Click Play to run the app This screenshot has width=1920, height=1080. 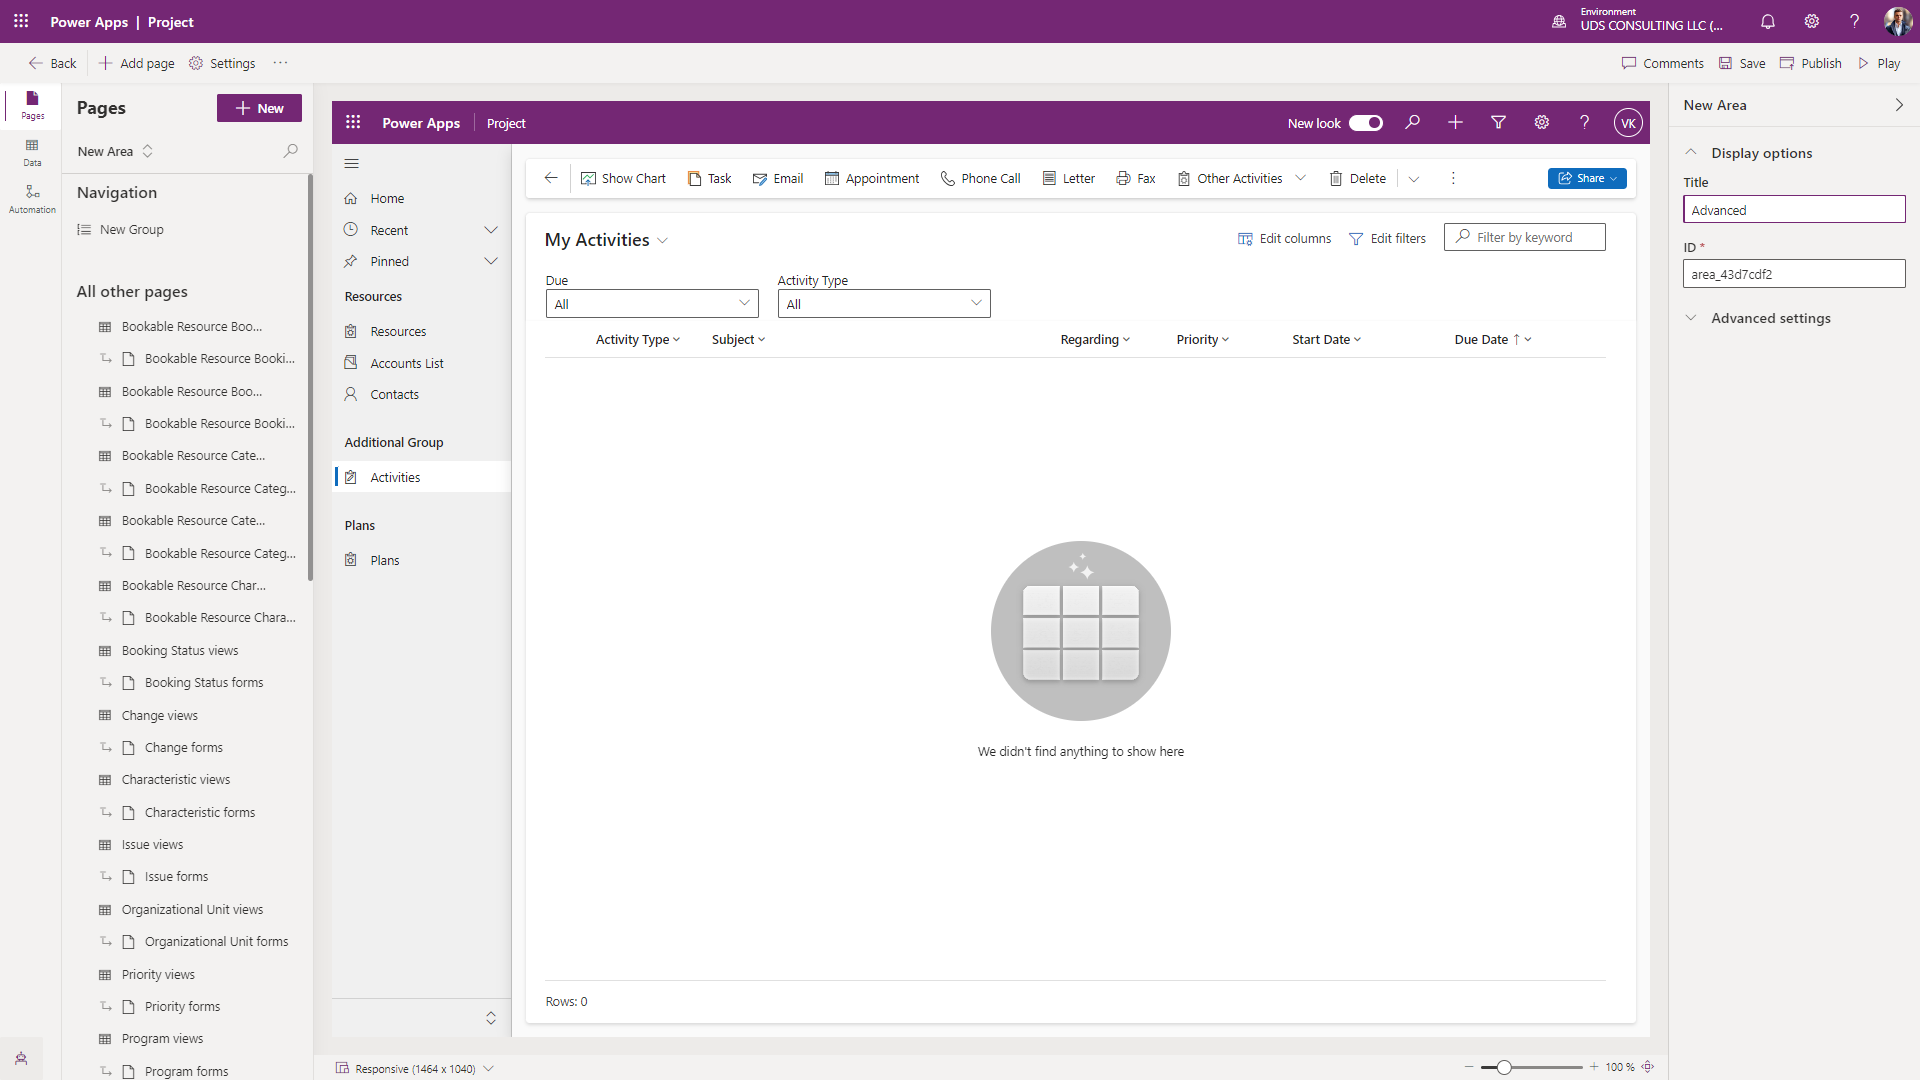[1879, 63]
